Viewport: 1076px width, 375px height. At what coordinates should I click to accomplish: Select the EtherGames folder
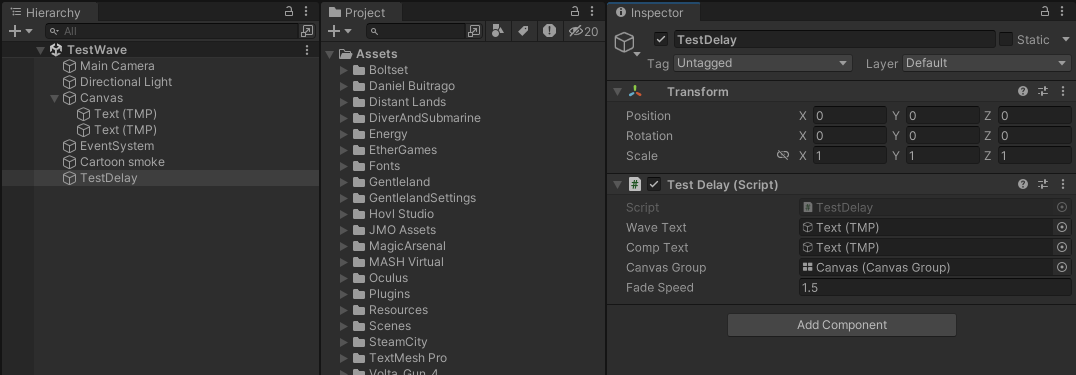pos(394,150)
